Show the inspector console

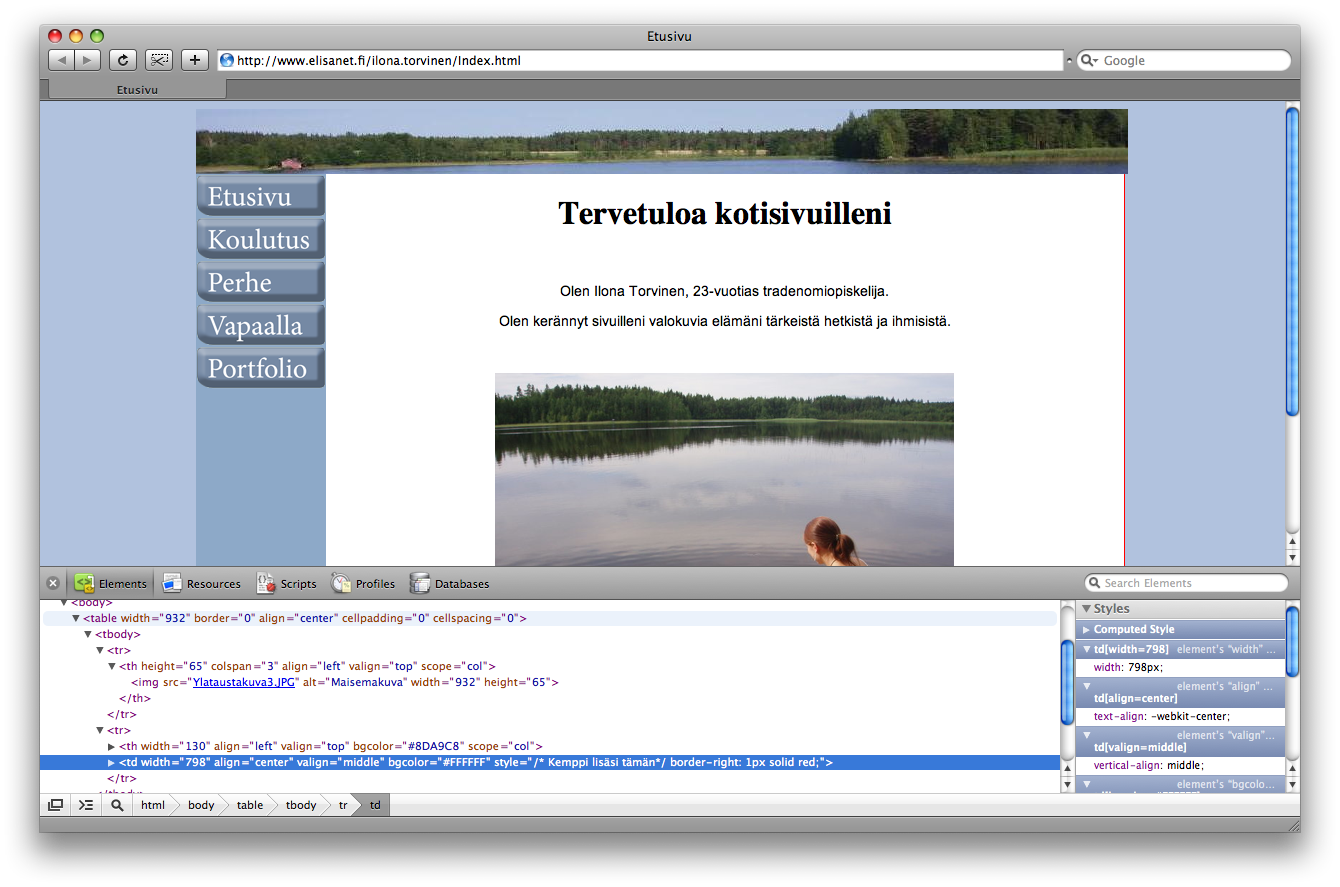[86, 805]
